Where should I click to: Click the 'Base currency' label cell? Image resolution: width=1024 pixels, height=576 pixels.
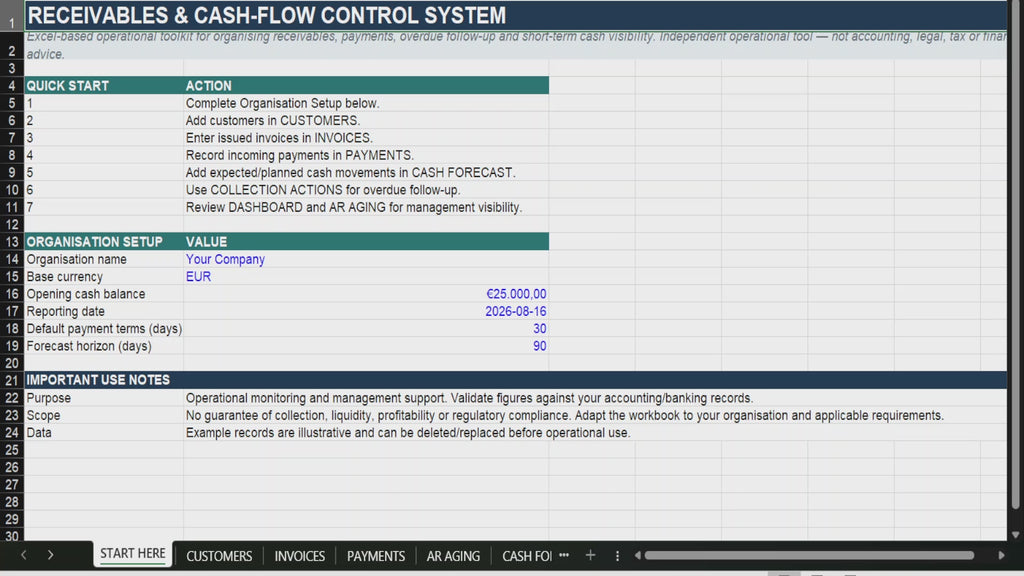pyautogui.click(x=104, y=276)
